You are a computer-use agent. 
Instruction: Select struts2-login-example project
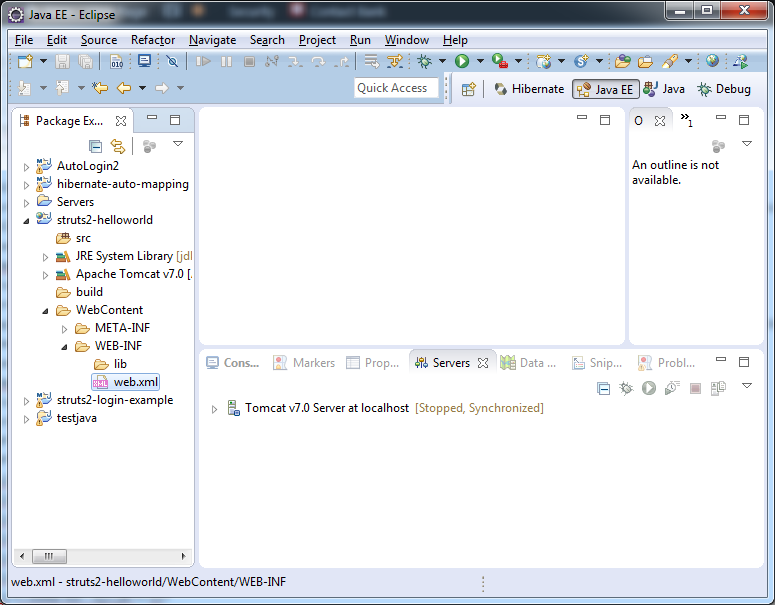105,400
